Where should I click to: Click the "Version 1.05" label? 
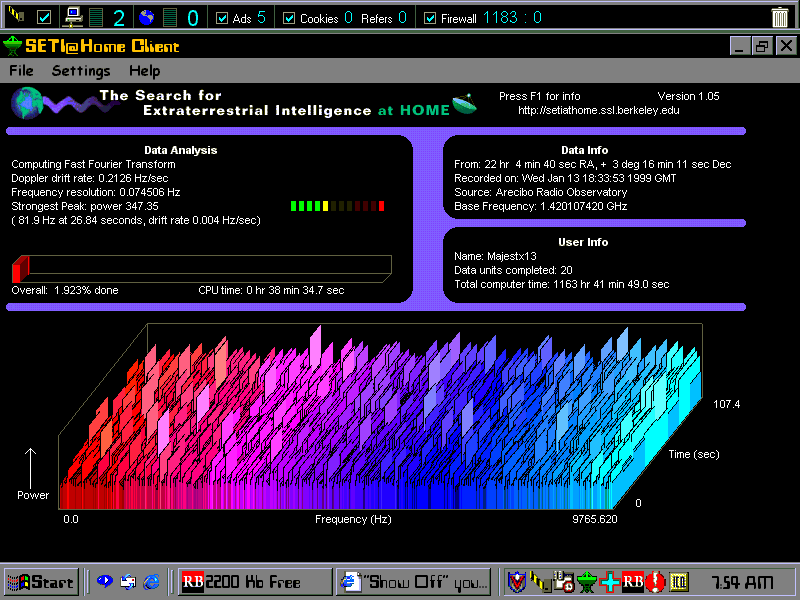point(688,96)
